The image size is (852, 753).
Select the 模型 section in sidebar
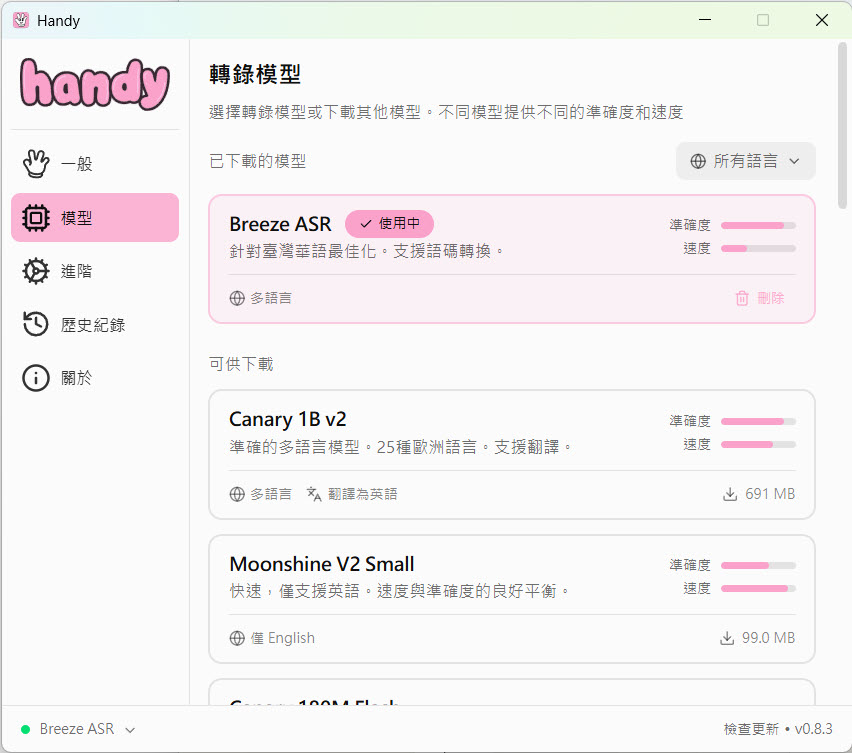95,217
